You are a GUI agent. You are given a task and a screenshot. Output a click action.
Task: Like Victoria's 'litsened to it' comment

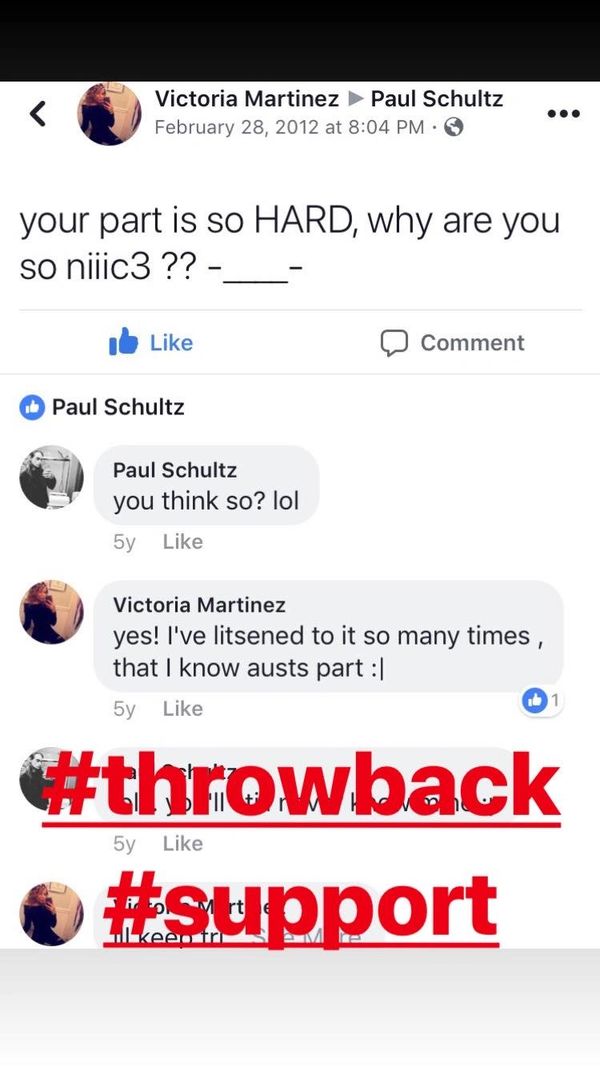click(x=182, y=708)
